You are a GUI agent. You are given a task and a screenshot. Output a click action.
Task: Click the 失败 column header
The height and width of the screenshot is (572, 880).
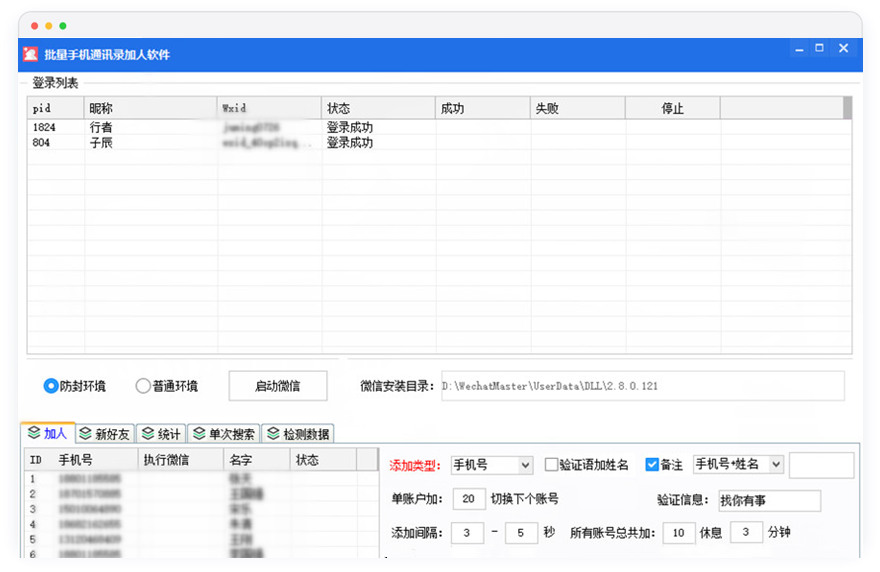pos(578,108)
